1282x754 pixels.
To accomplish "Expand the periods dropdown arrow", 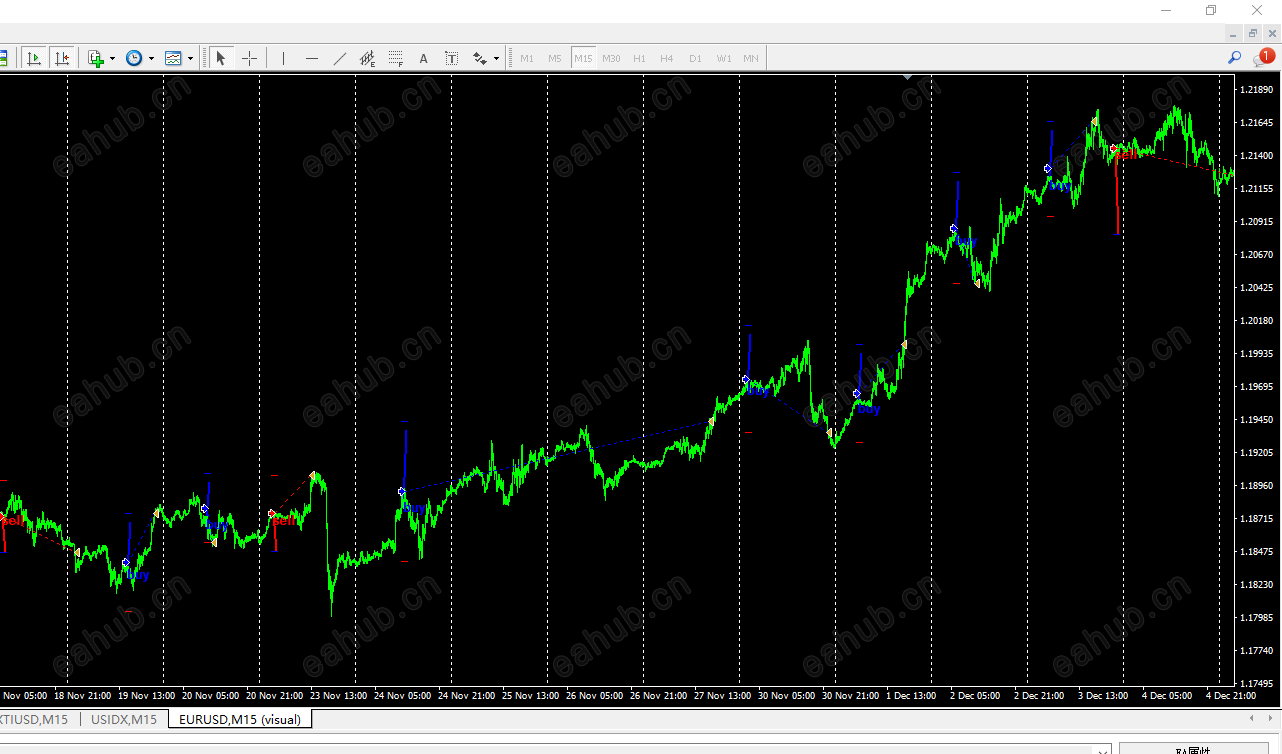I will [151, 58].
